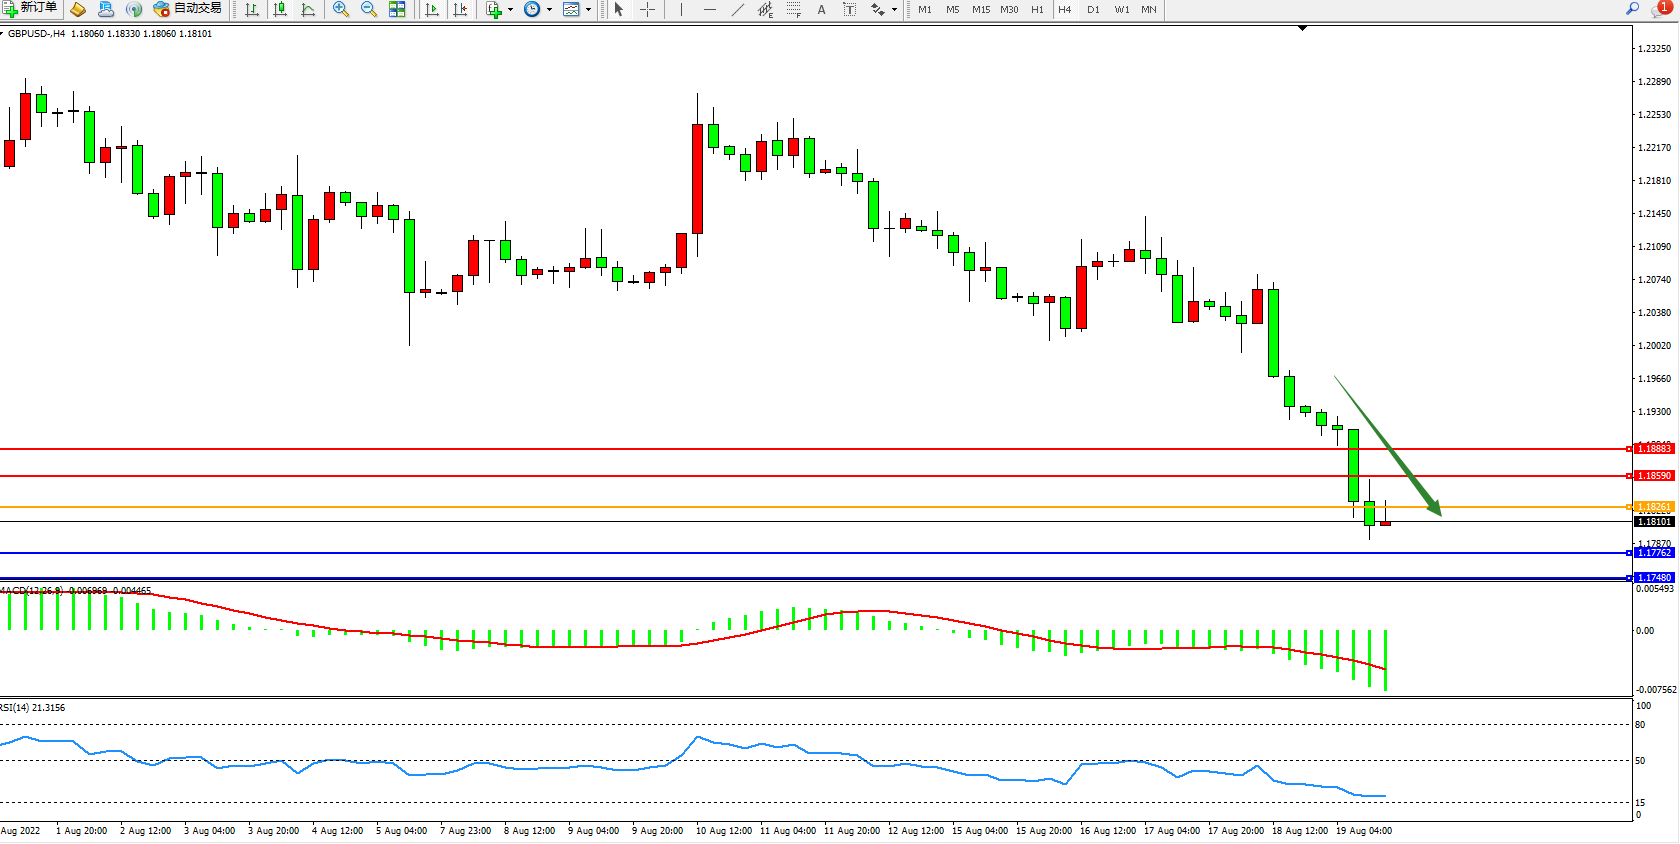Switch chart to line chart mode
Viewport: 1680px width, 844px height.
(308, 10)
